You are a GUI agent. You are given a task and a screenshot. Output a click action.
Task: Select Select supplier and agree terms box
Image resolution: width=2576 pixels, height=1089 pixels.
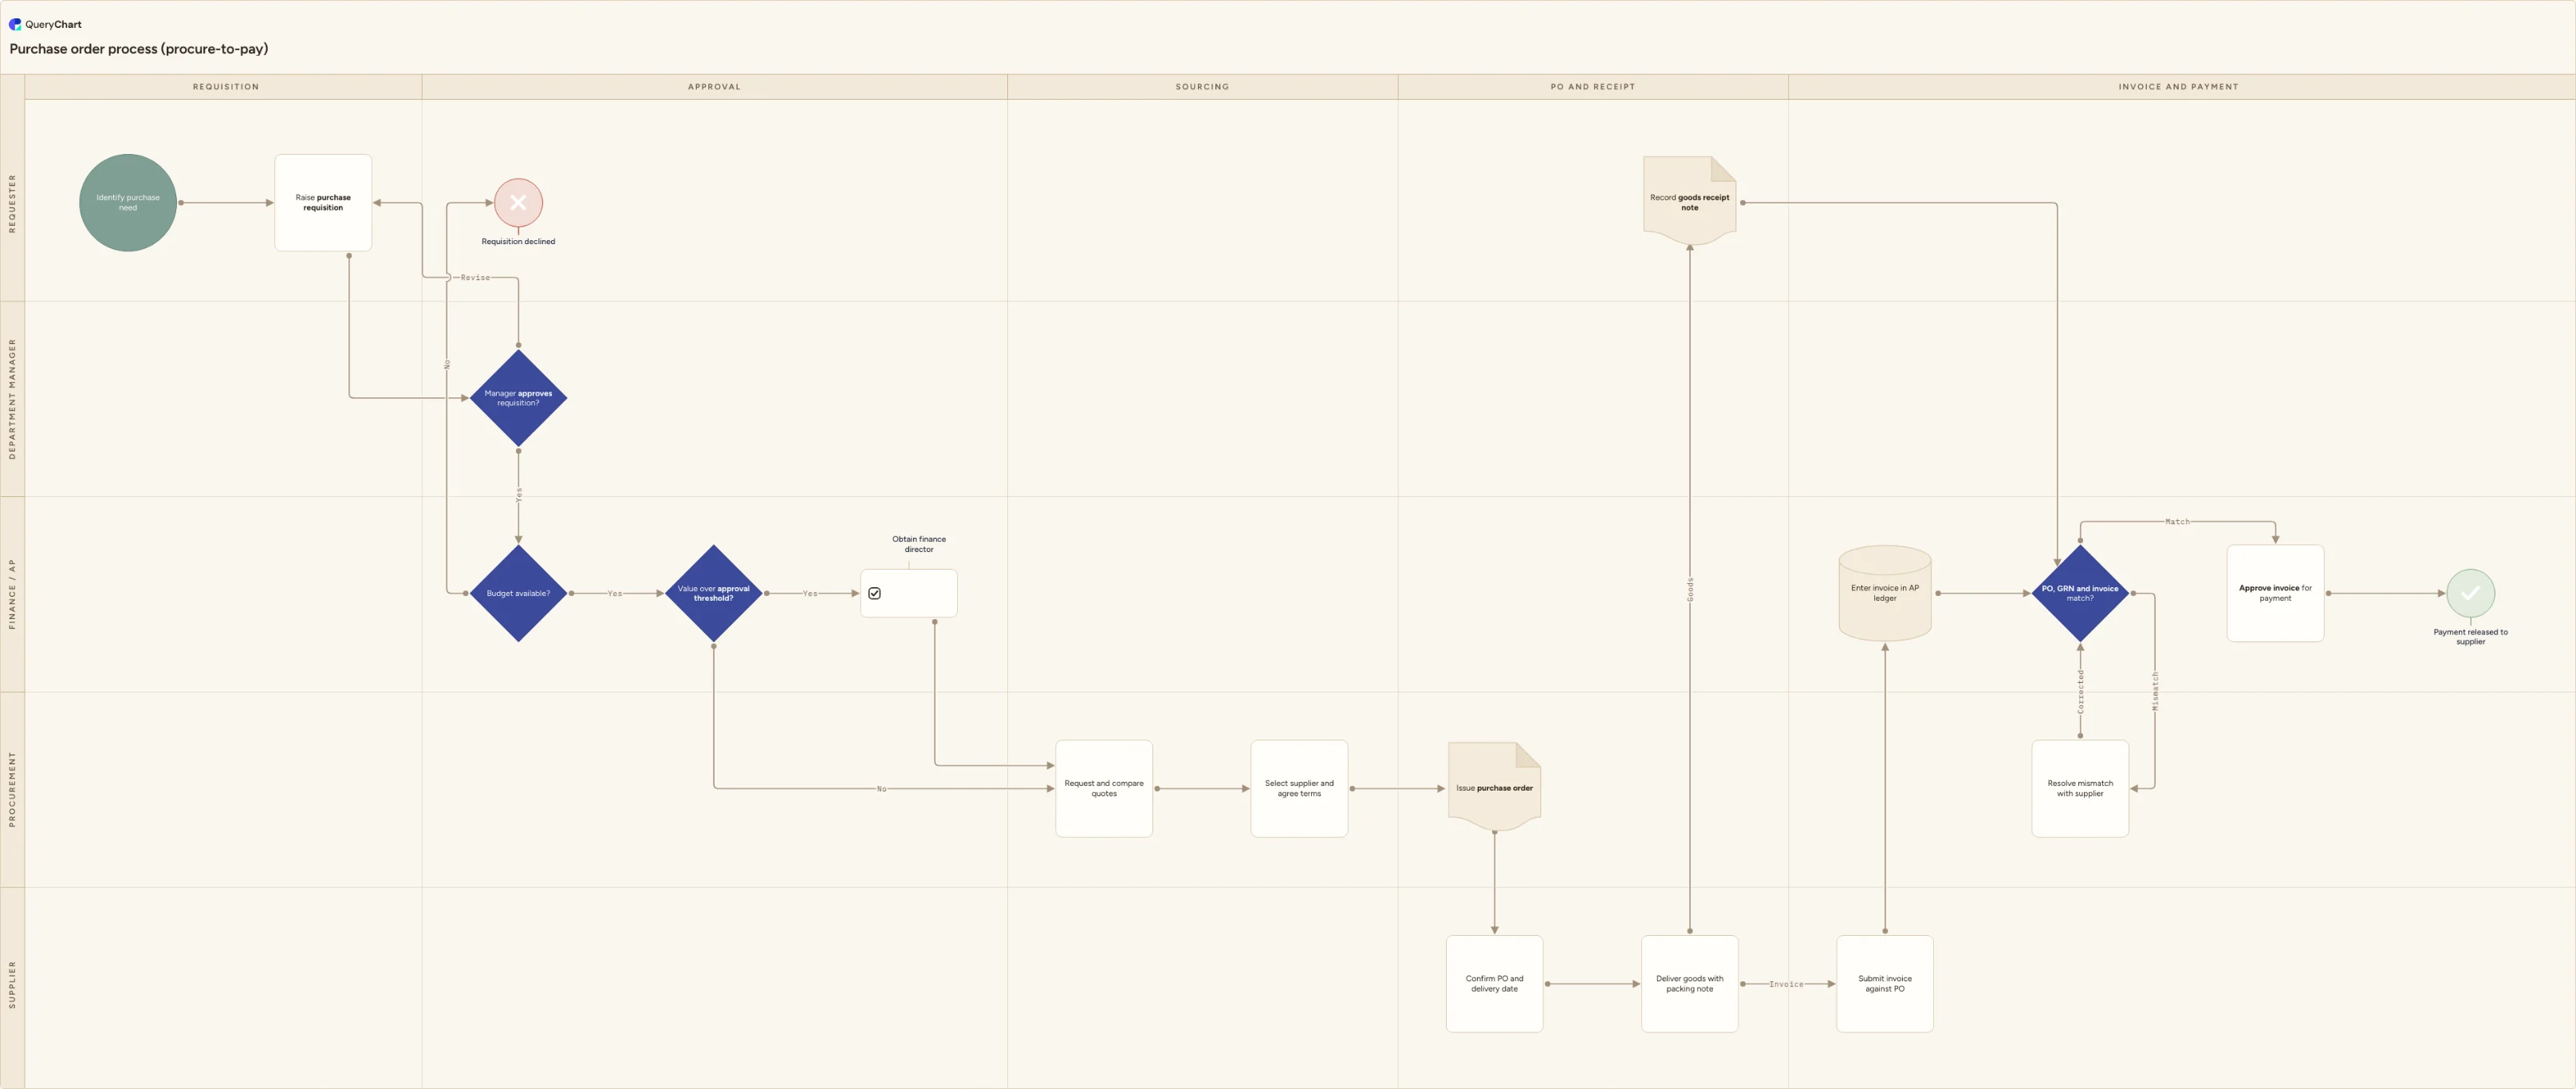coord(1299,788)
